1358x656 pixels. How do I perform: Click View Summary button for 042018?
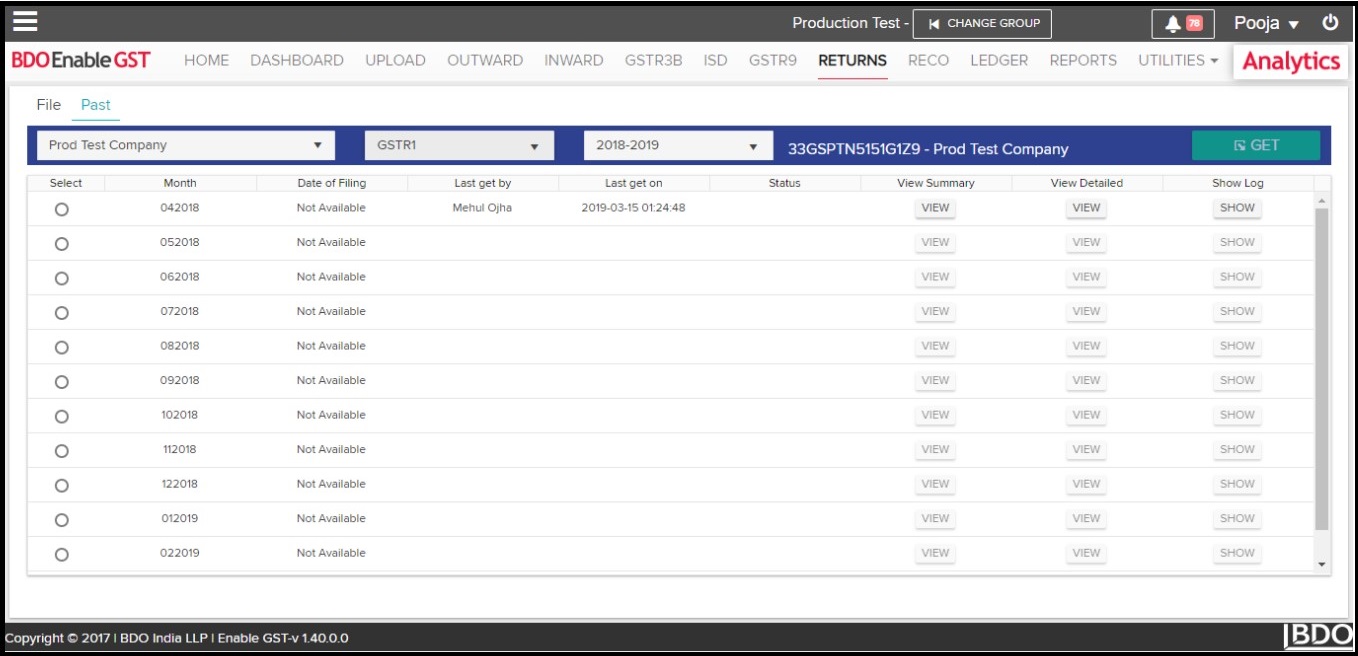coord(935,208)
